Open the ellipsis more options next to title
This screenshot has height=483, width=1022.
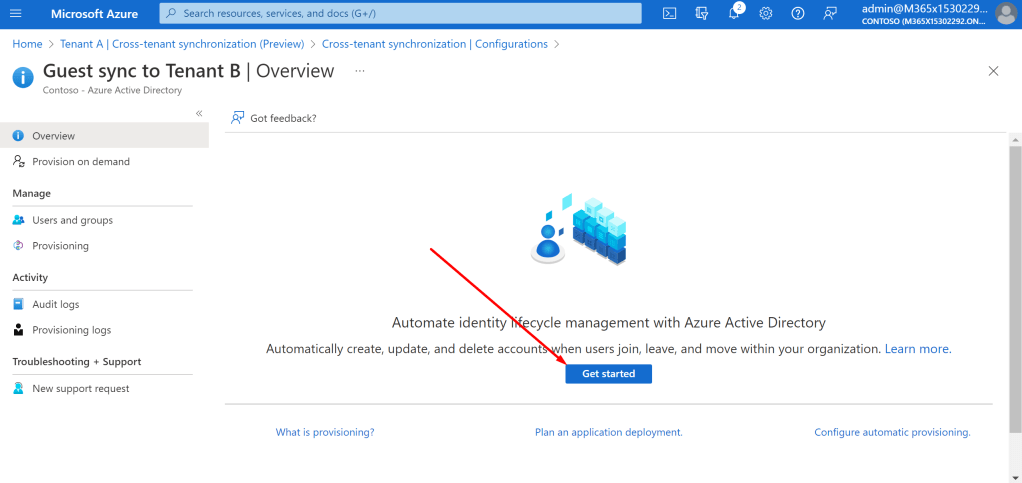[360, 71]
